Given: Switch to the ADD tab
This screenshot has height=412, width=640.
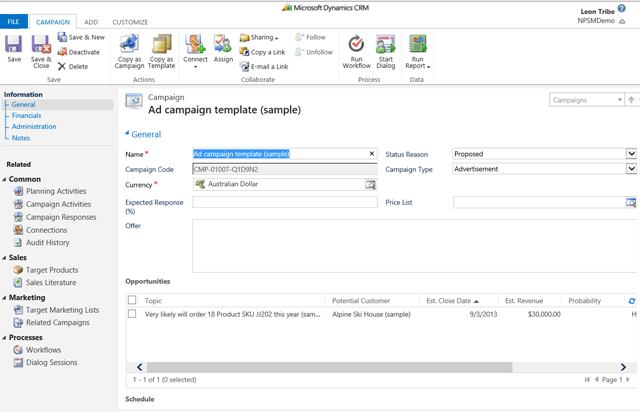Looking at the screenshot, I should pos(91,22).
